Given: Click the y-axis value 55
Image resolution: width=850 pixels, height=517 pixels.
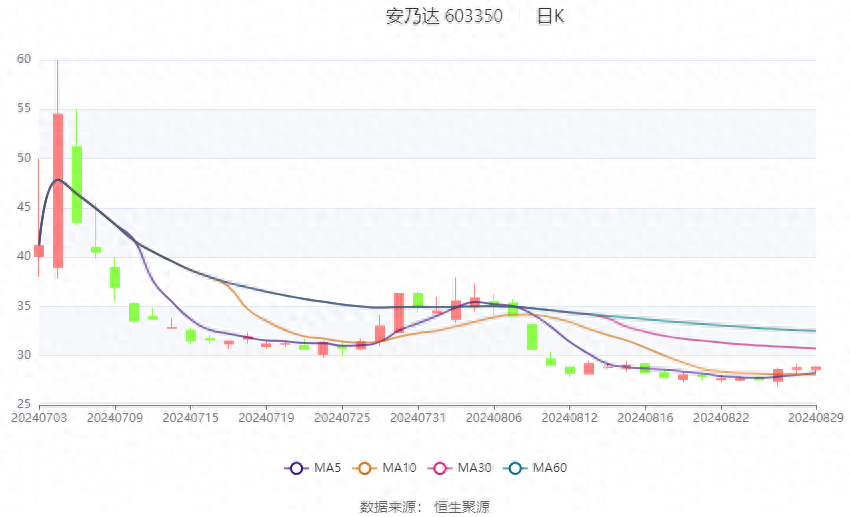Looking at the screenshot, I should [x=24, y=108].
